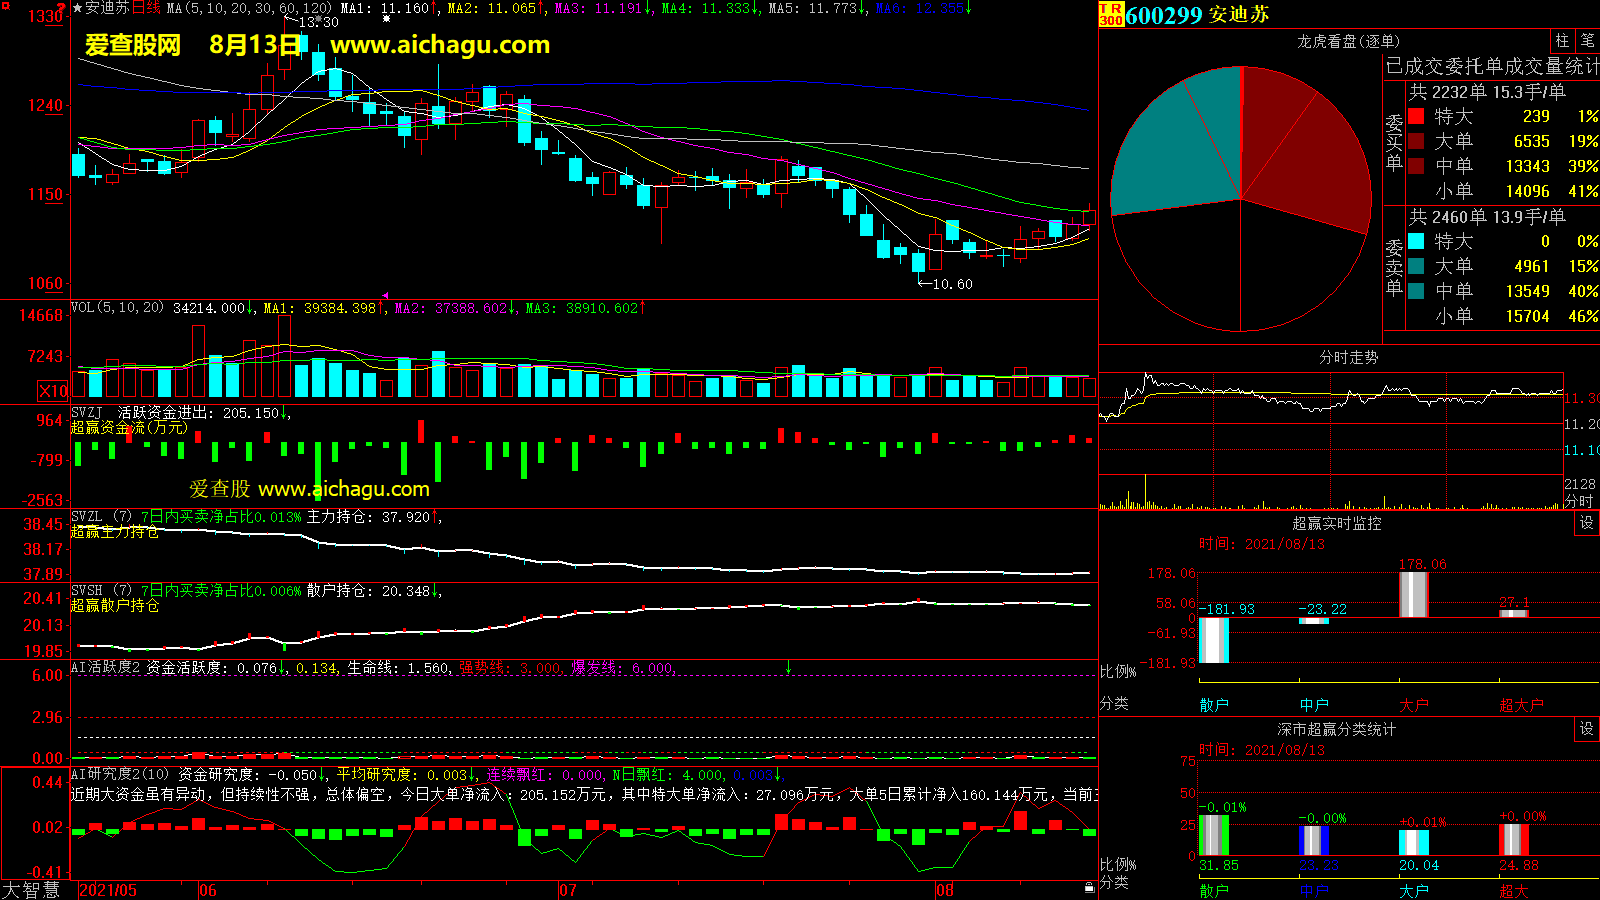This screenshot has height=900, width=1600.
Task: Open settings 设 for 超赢实时监控 panel
Action: pos(1586,523)
